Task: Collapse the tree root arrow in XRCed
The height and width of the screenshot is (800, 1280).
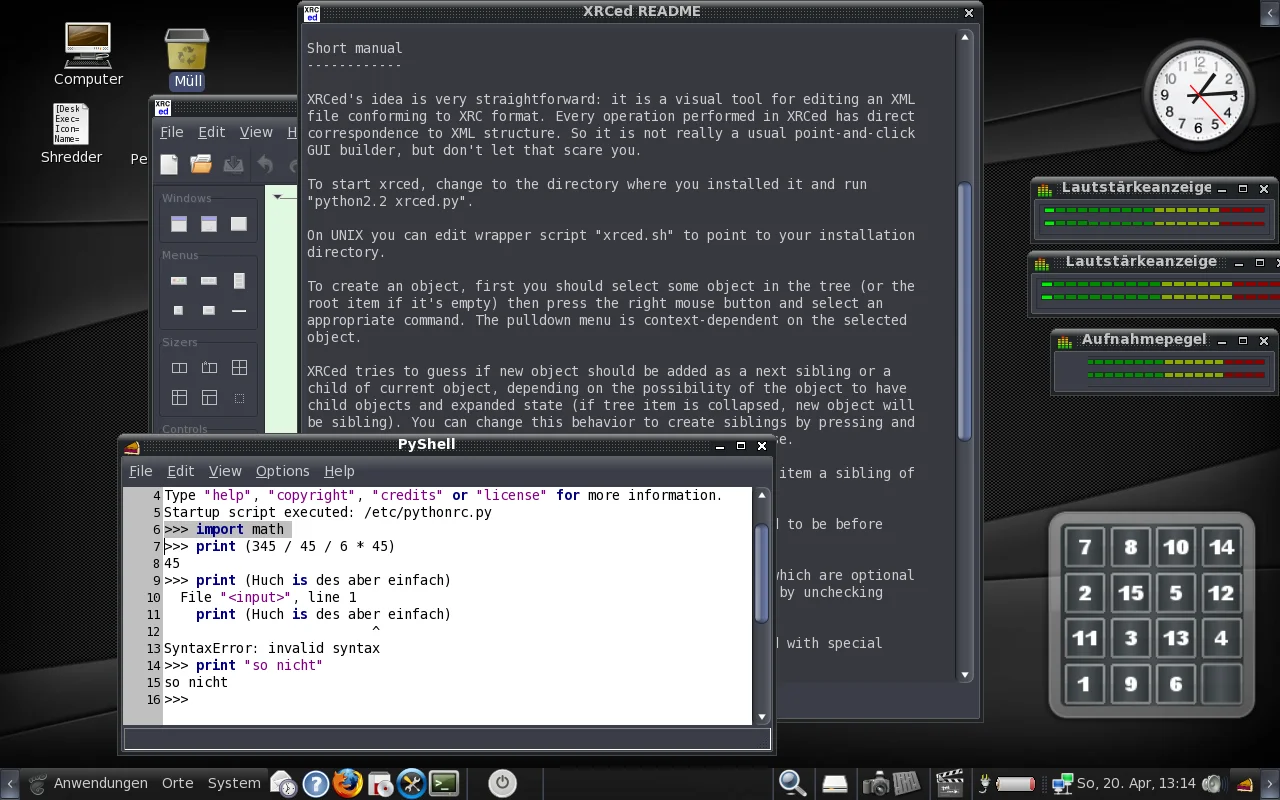Action: 278,197
